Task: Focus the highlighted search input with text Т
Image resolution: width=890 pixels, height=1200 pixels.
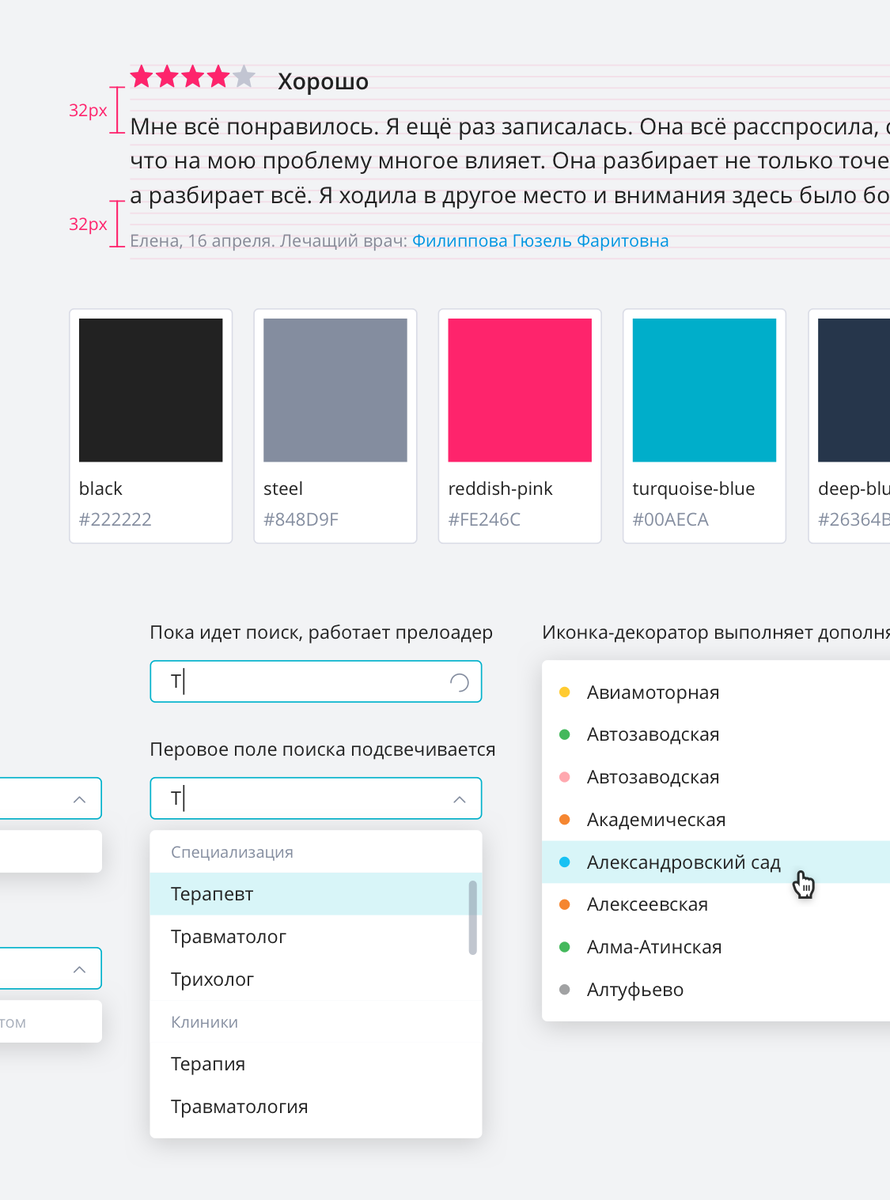Action: (x=316, y=799)
